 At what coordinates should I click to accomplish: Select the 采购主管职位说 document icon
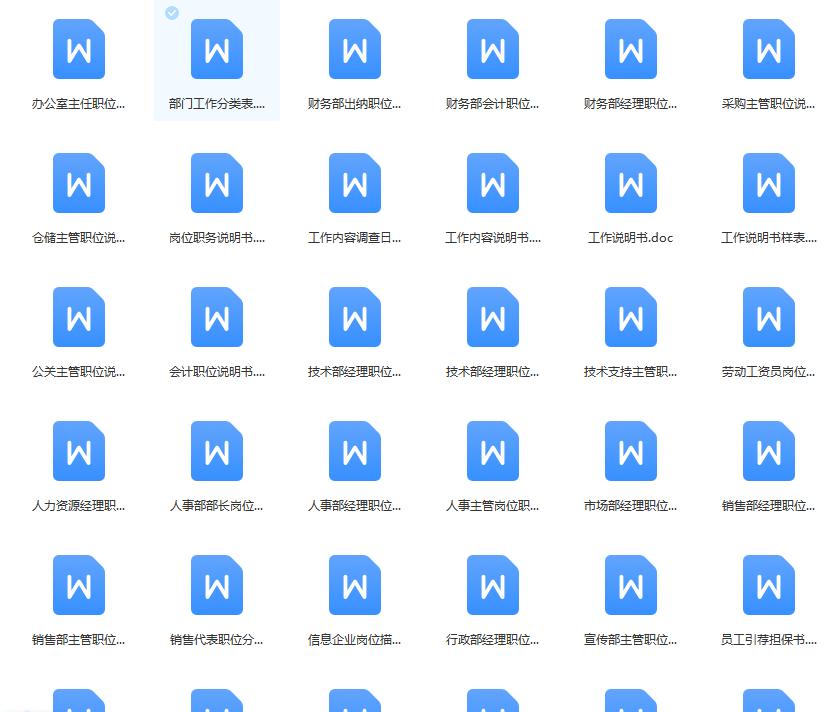(769, 49)
